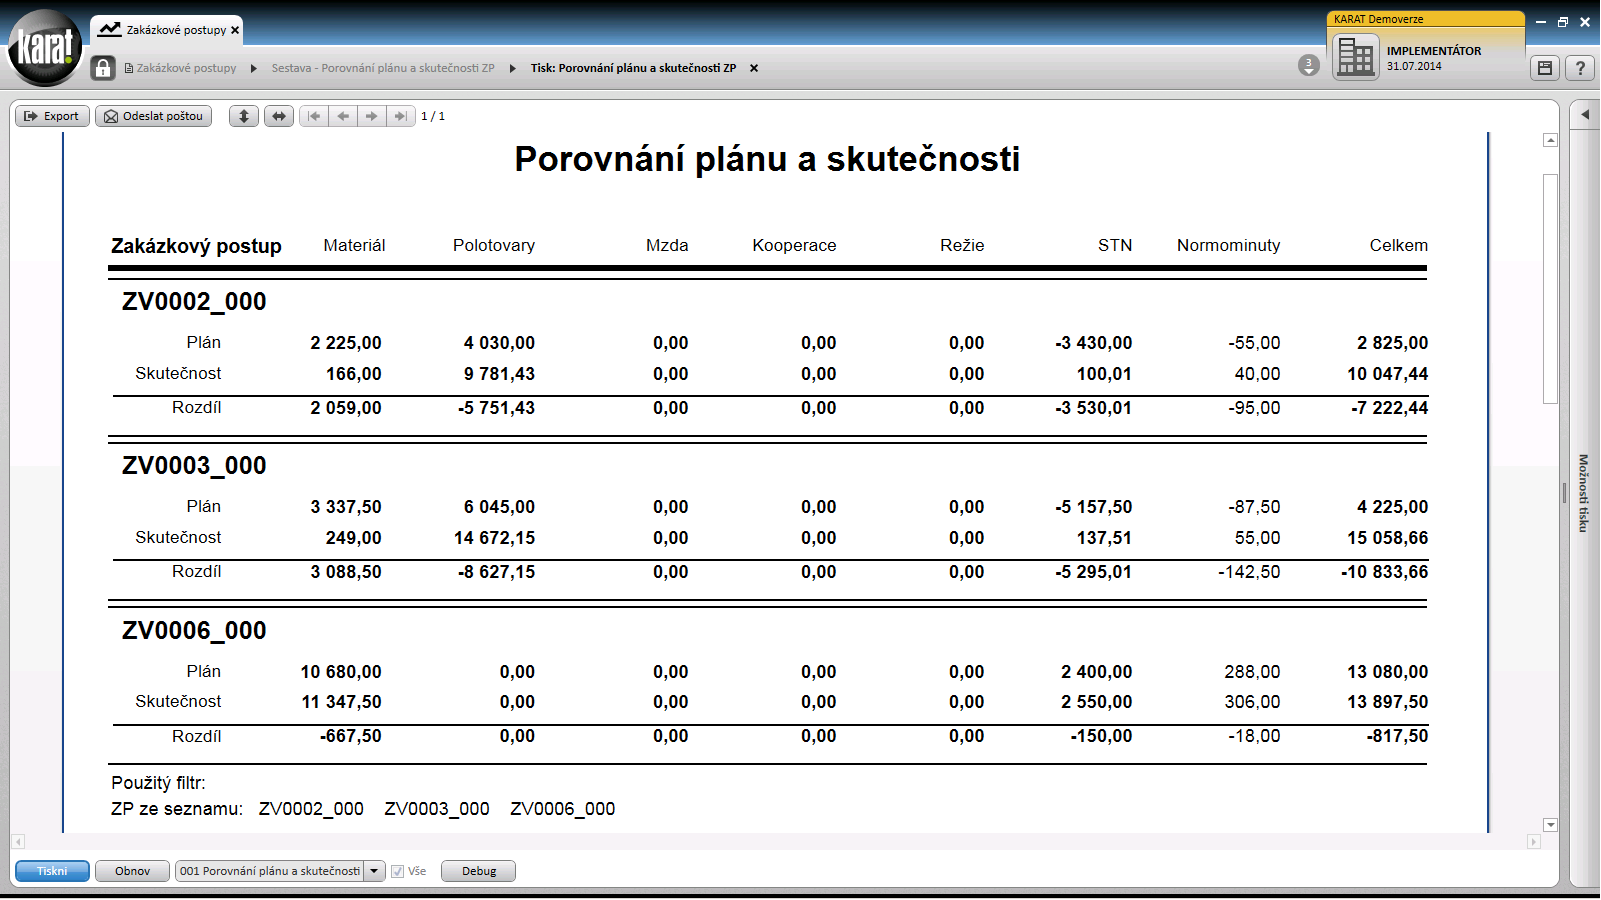Image resolution: width=1601 pixels, height=900 pixels.
Task: Click total value -10 833,66
Action: tap(1384, 572)
